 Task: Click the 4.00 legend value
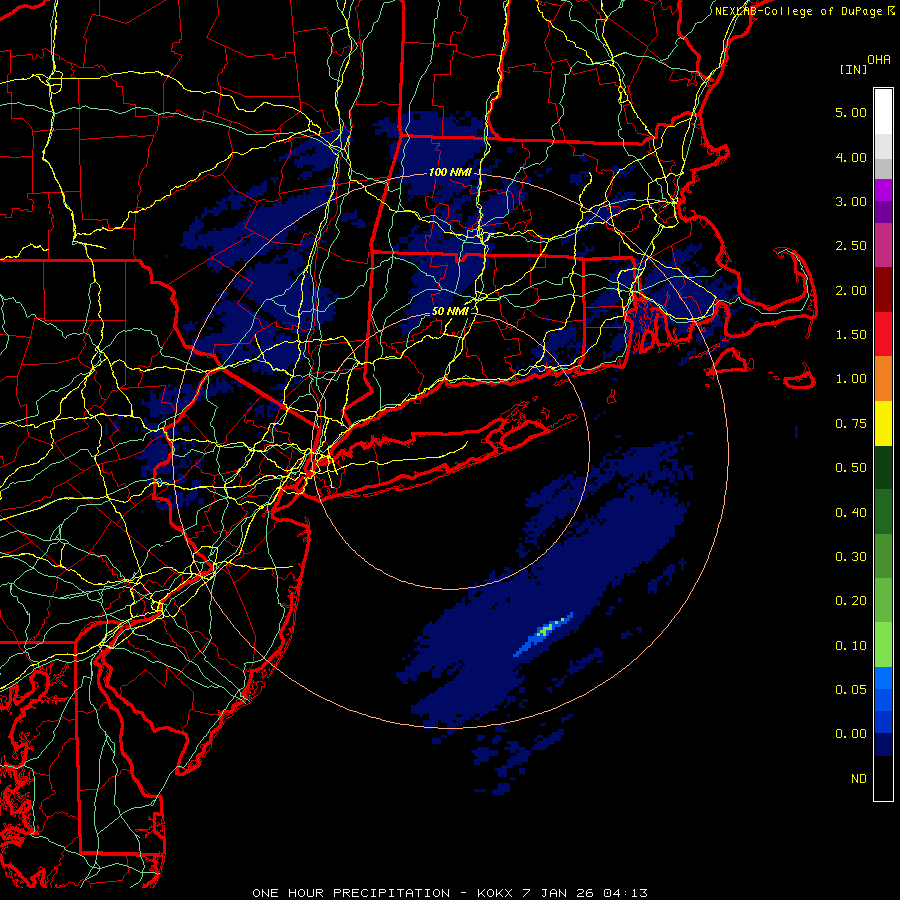851,157
